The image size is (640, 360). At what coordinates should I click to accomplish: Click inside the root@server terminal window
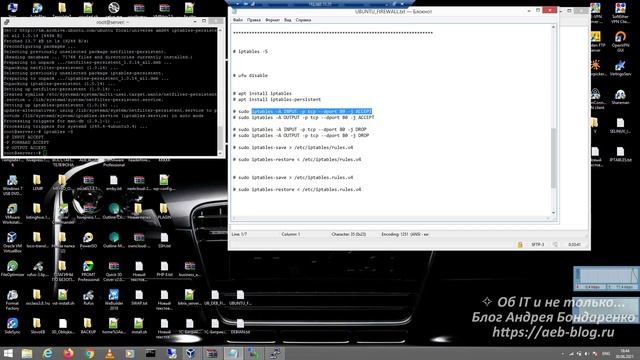pos(110,91)
